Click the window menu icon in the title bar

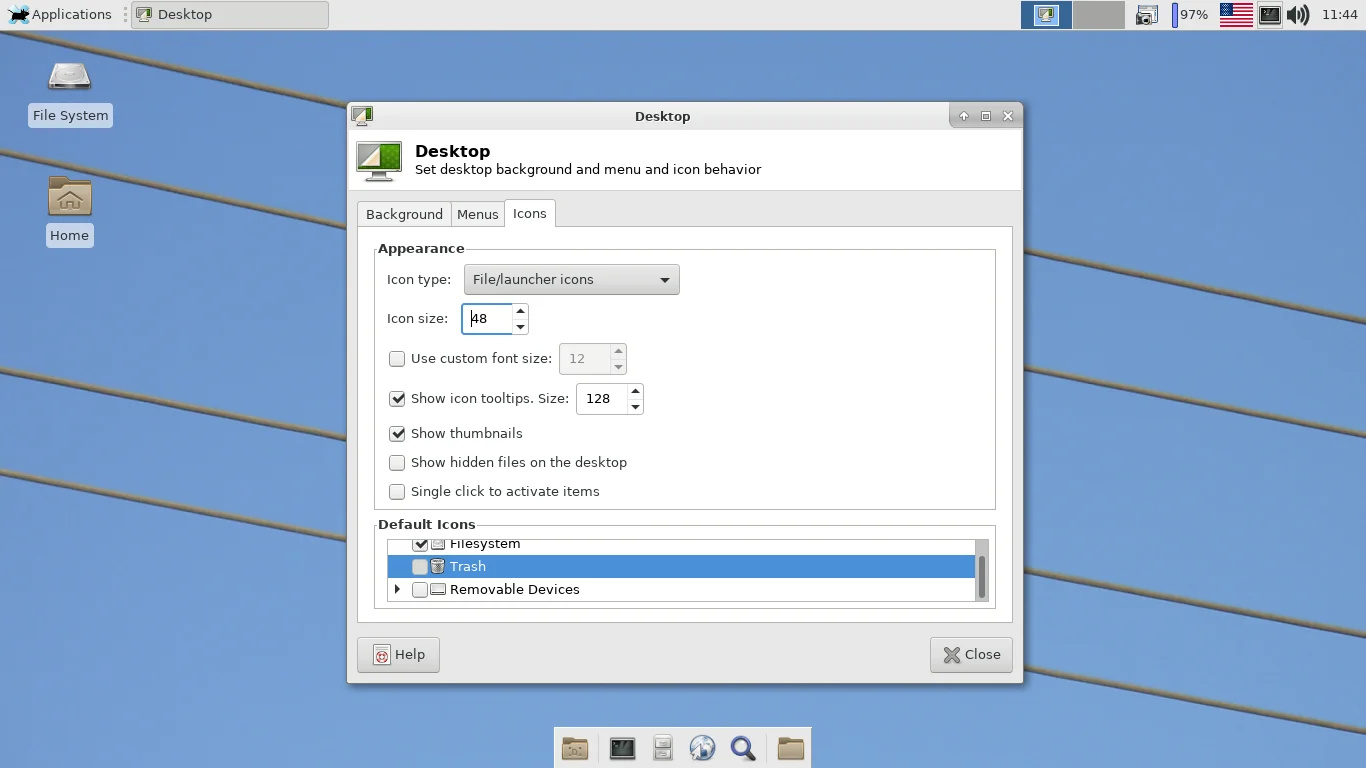362,116
